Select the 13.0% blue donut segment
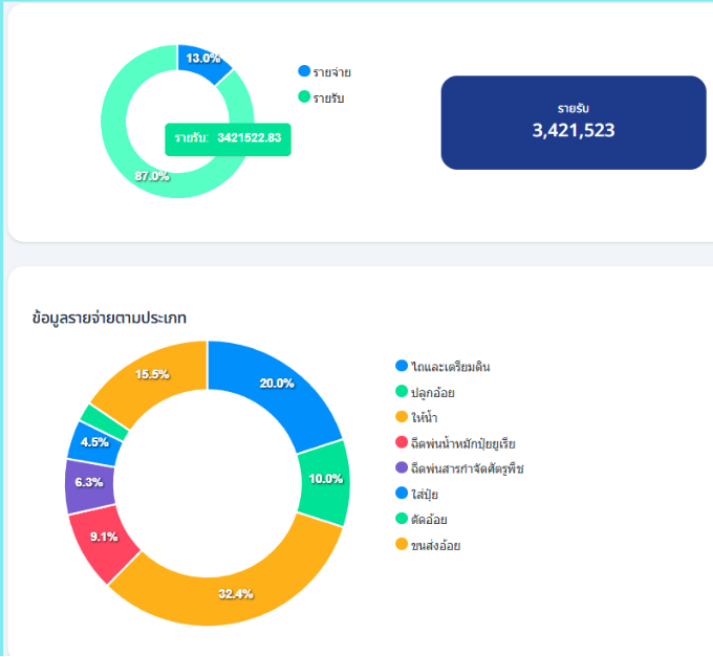 [x=203, y=61]
